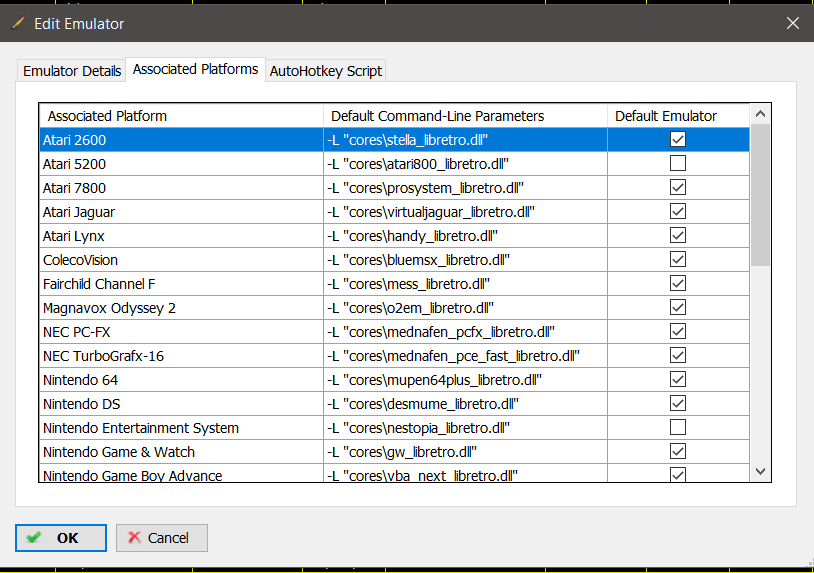Toggle Default Emulator checkbox for Atari 7800
Screen dimensions: 814x573
[678, 187]
